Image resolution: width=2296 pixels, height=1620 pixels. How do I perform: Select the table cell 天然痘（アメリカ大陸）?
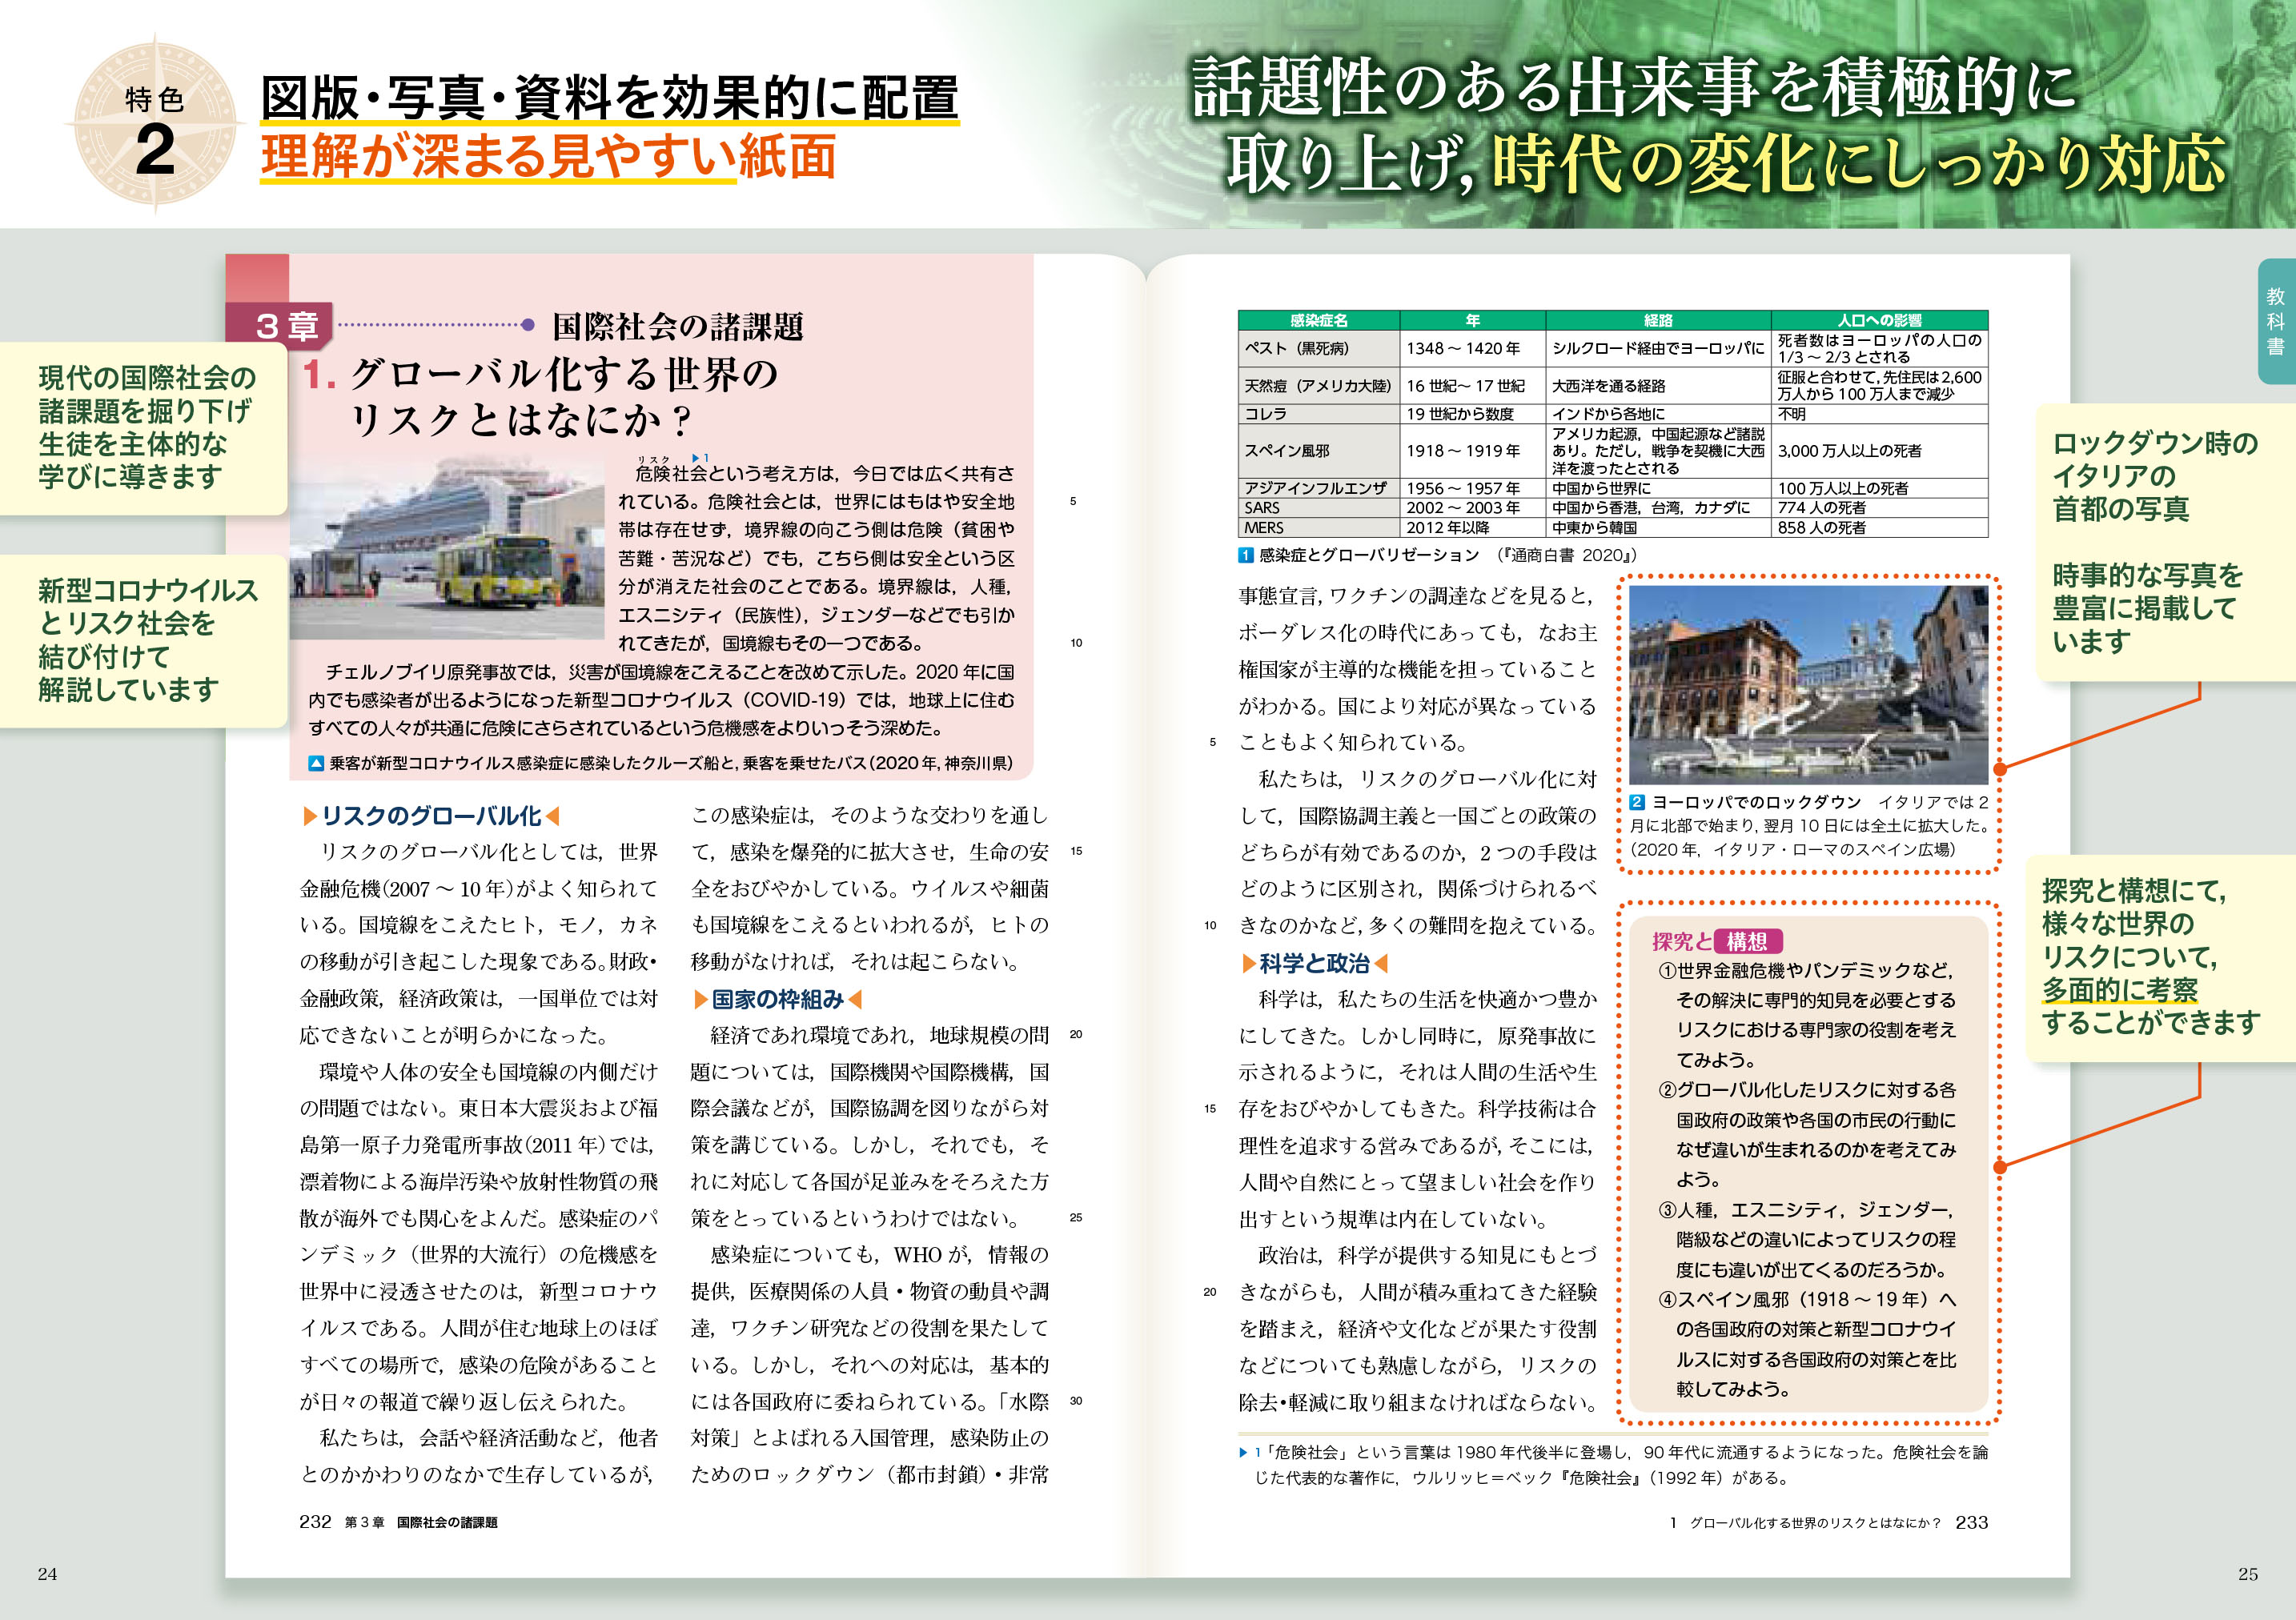1319,385
